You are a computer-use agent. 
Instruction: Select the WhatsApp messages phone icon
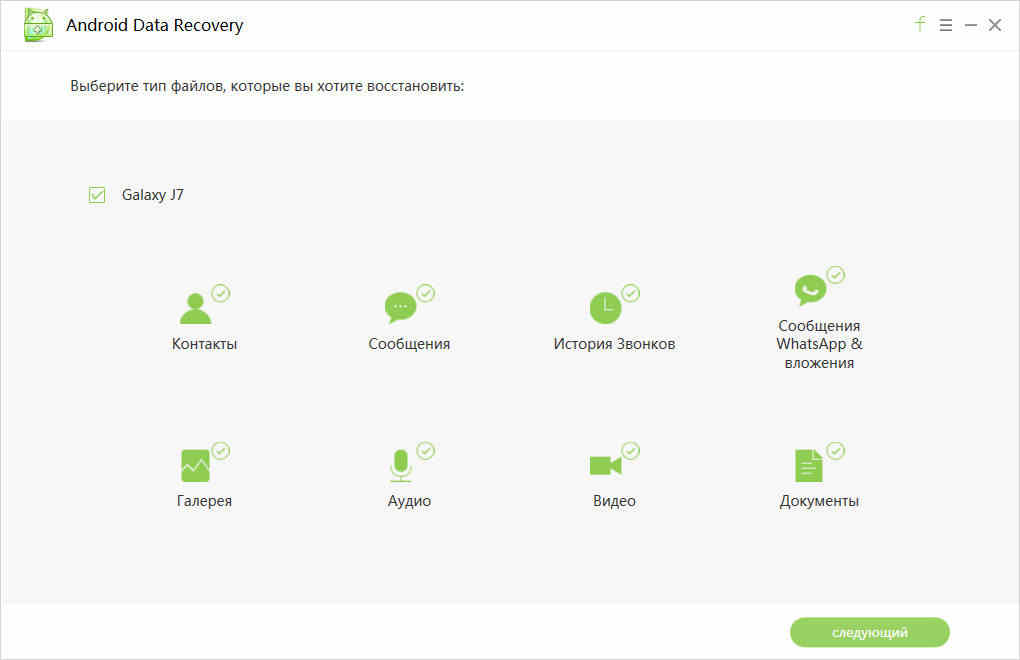click(x=810, y=290)
